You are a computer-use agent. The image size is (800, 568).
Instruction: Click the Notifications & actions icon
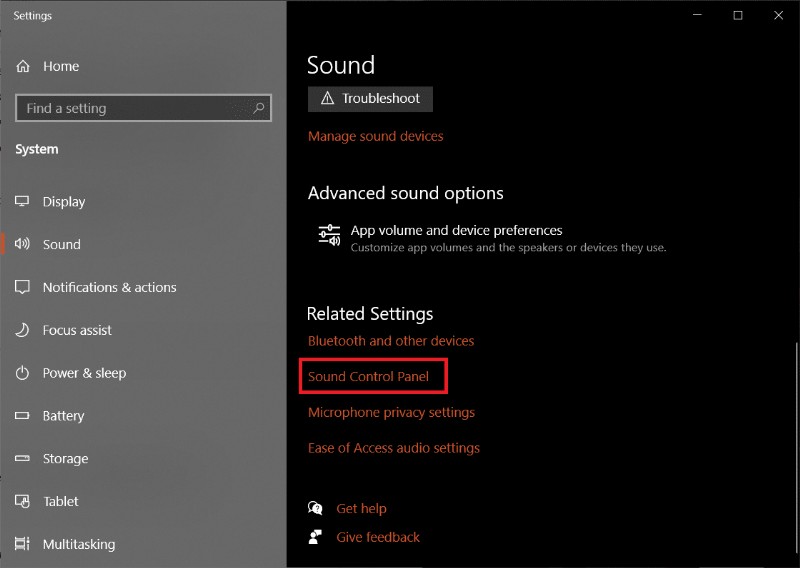point(22,287)
